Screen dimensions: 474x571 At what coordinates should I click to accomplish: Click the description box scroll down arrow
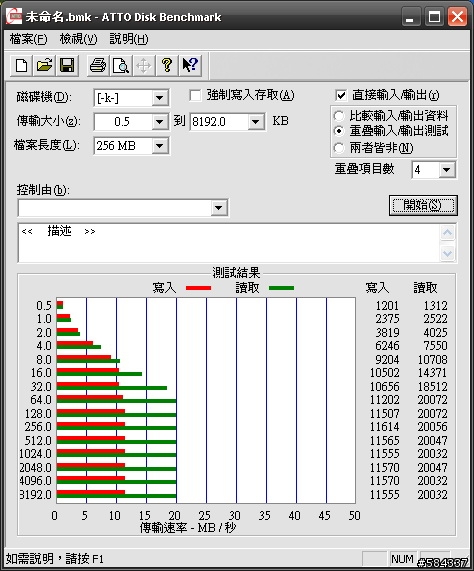tap(447, 253)
